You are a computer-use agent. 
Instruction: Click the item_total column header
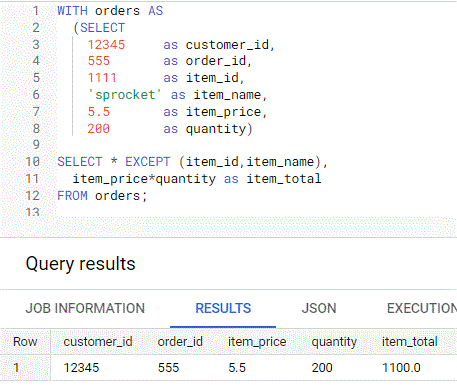410,342
